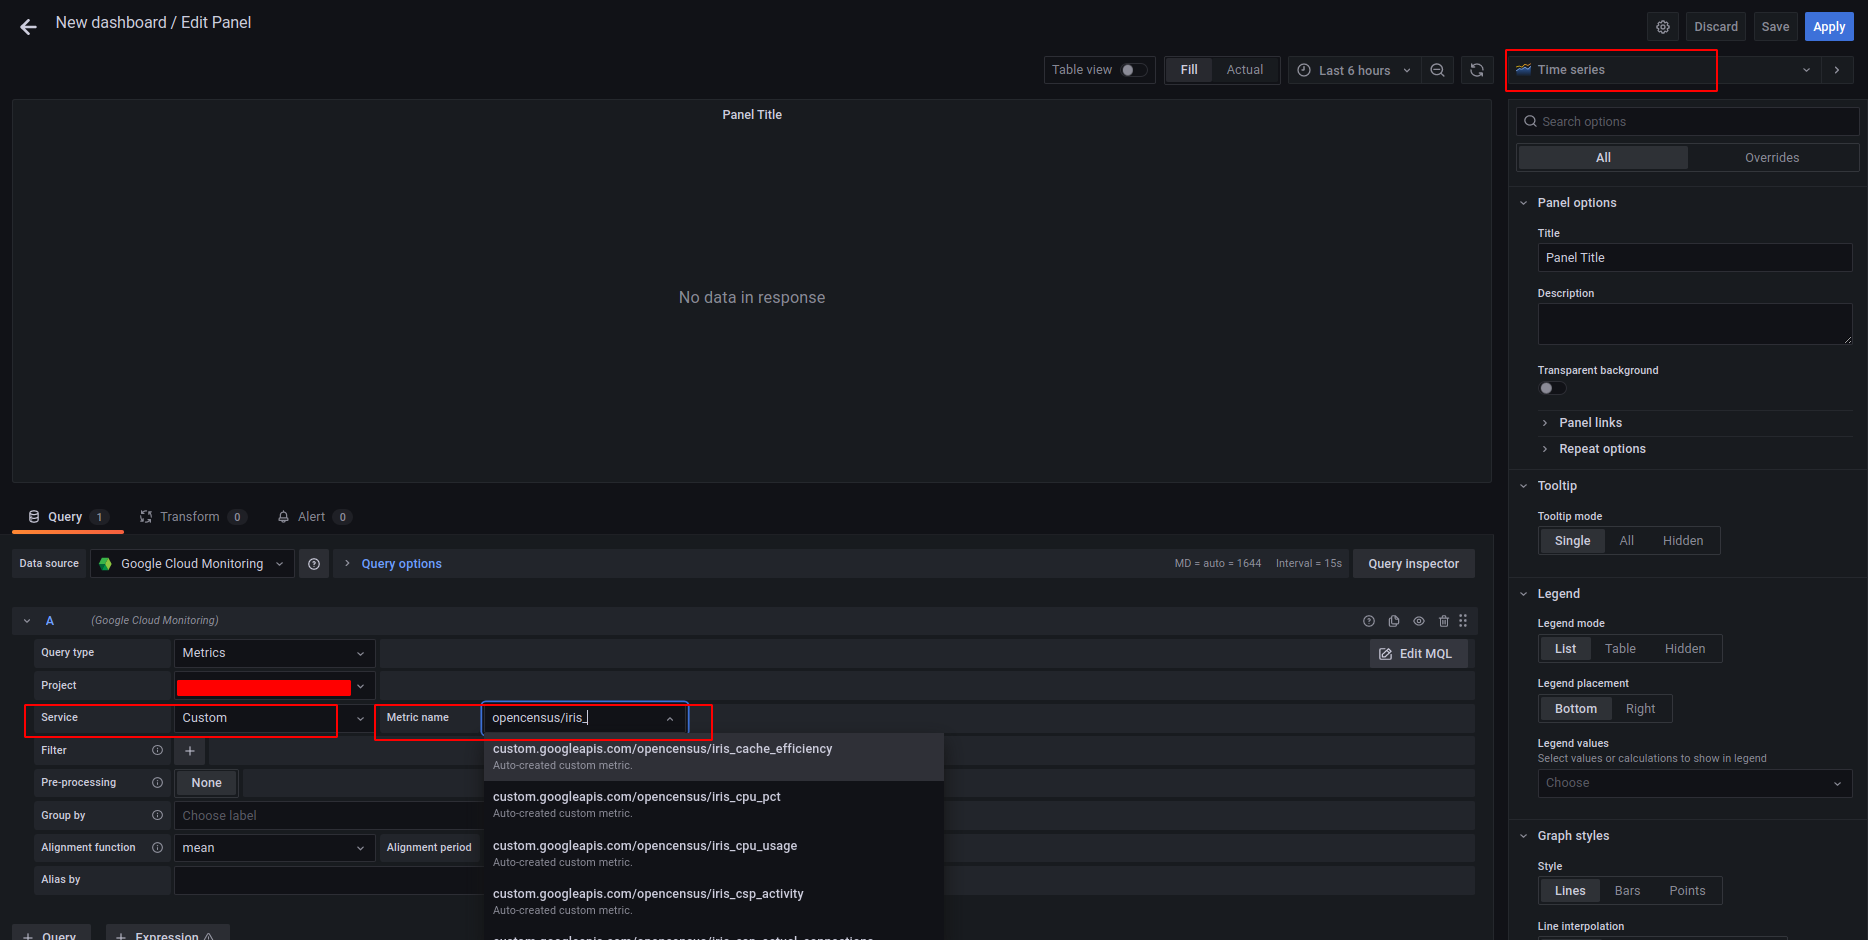Discard panel changes
This screenshot has height=940, width=1868.
click(1716, 27)
